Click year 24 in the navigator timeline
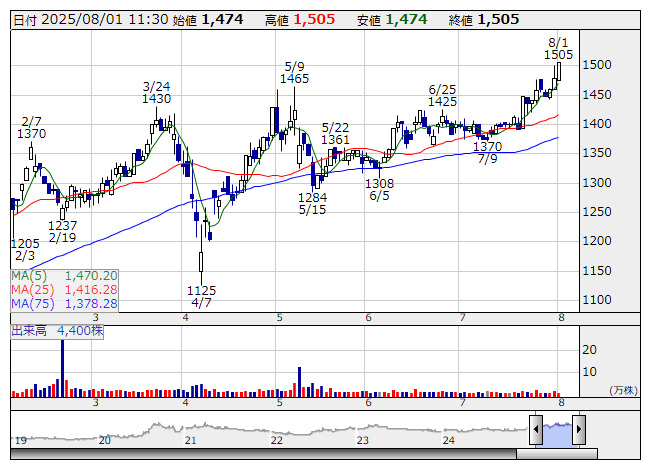Screen dimensions: 653x470 449,440
